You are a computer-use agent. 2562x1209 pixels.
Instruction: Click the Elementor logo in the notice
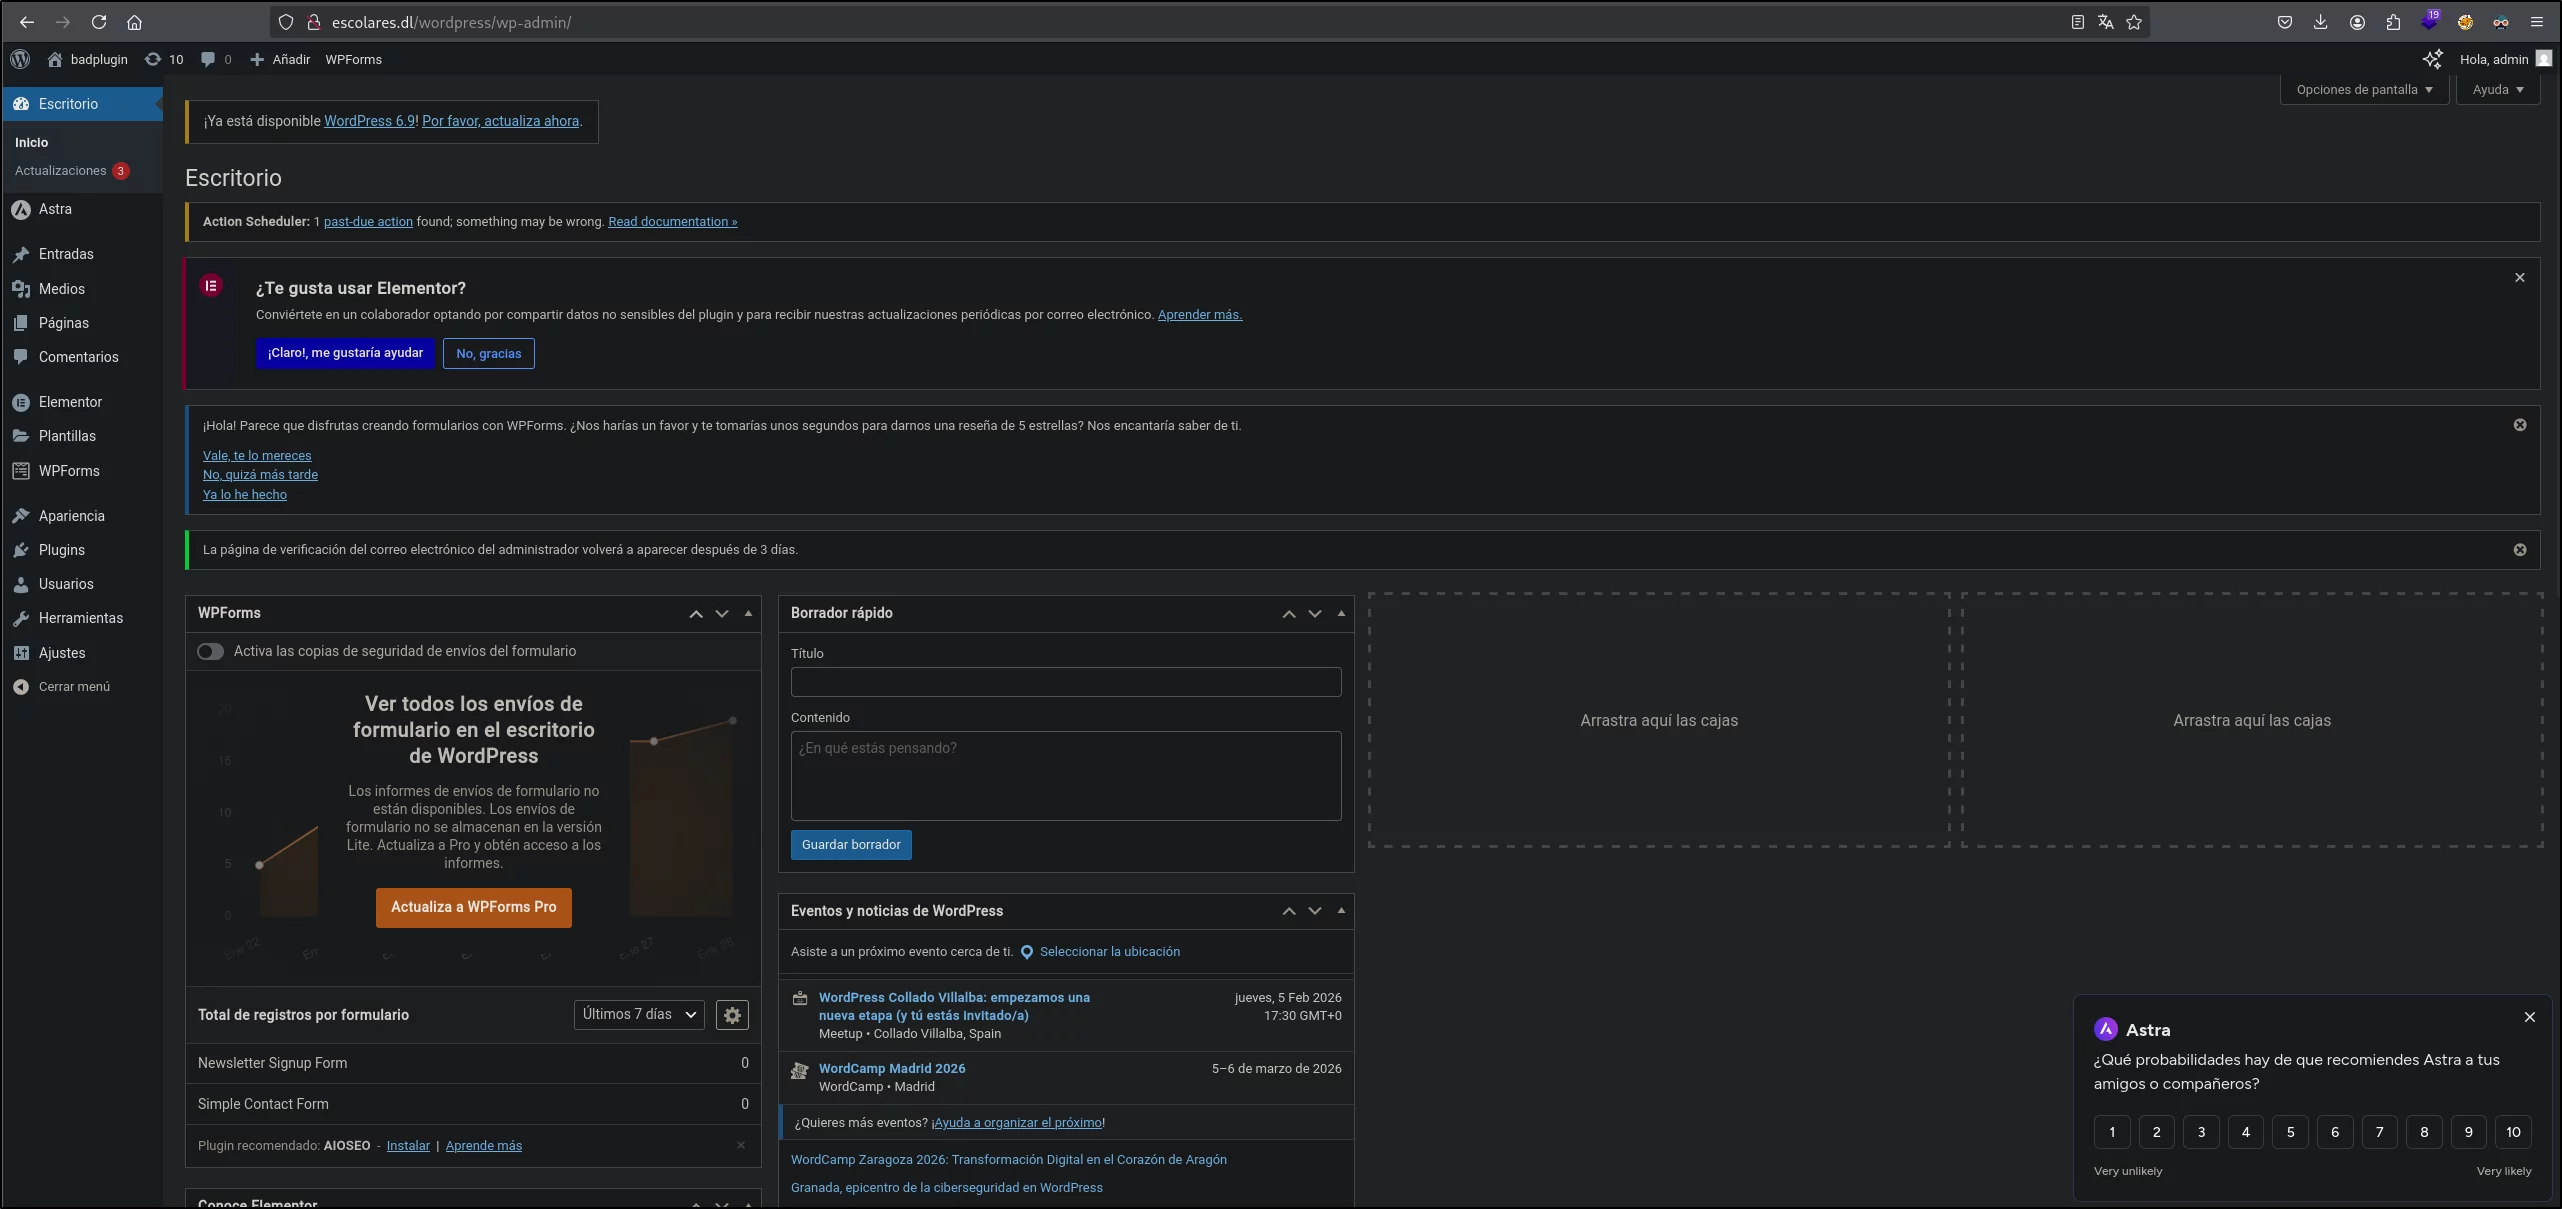click(211, 286)
